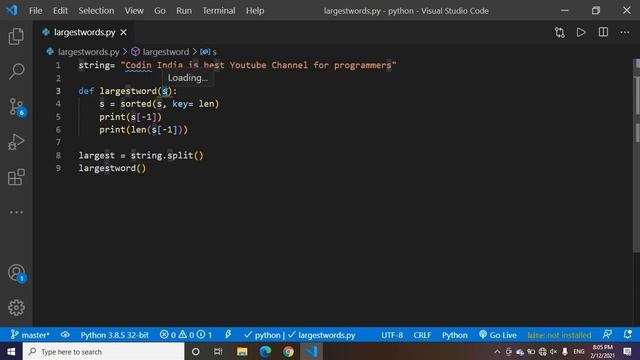Open the Edit menu
This screenshot has height=360, width=640.
coord(60,11)
